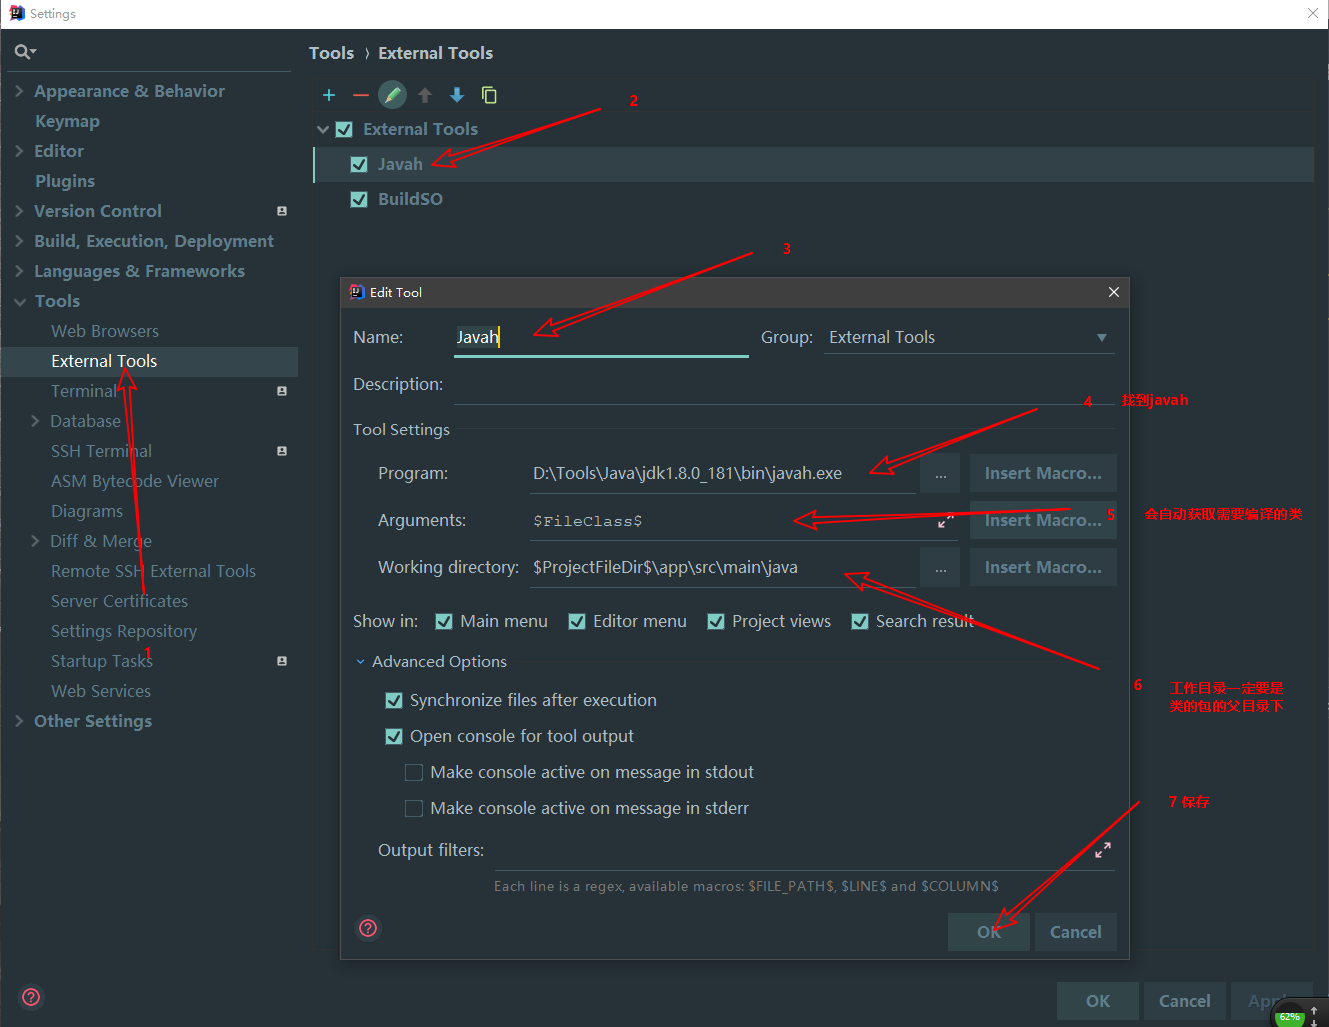
Task: Collapse the Advanced Options section
Action: (x=361, y=662)
